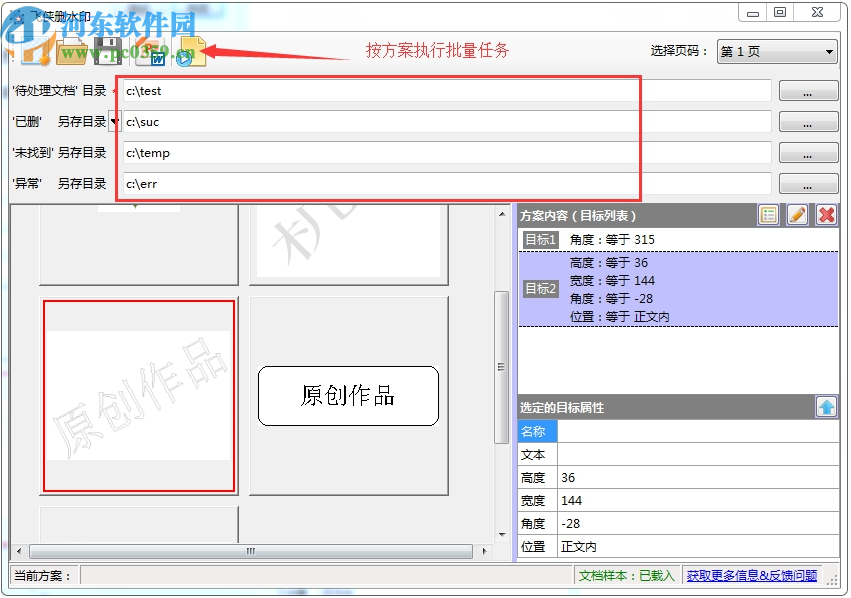The width and height of the screenshot is (851, 598).
Task: Close the 飞侠删水印 window
Action: tap(817, 12)
